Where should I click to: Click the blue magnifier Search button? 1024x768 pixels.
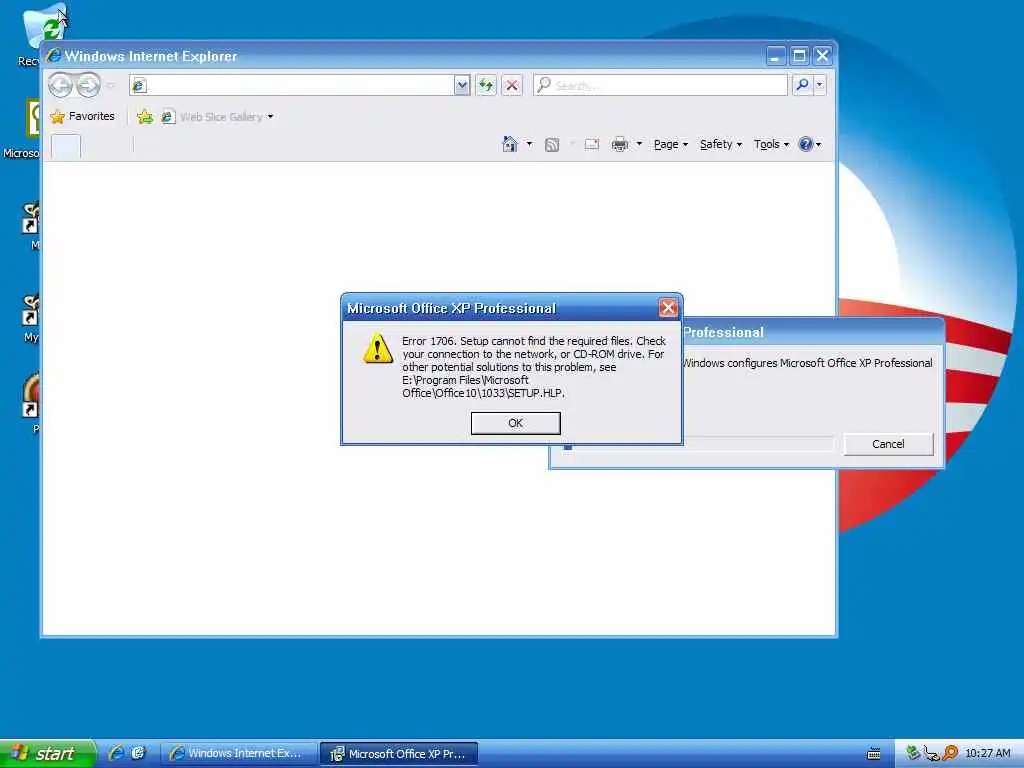[x=802, y=85]
